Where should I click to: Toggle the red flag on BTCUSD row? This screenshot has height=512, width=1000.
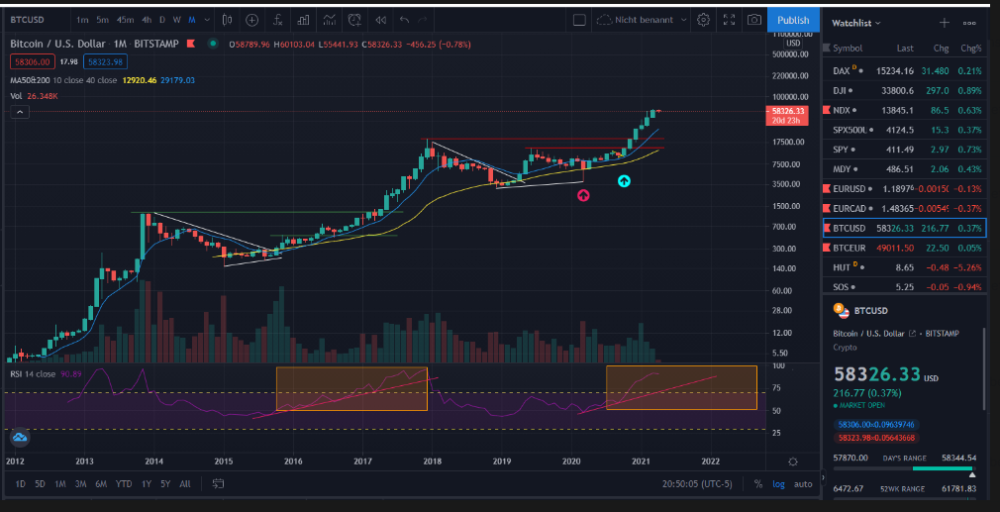[x=827, y=228]
